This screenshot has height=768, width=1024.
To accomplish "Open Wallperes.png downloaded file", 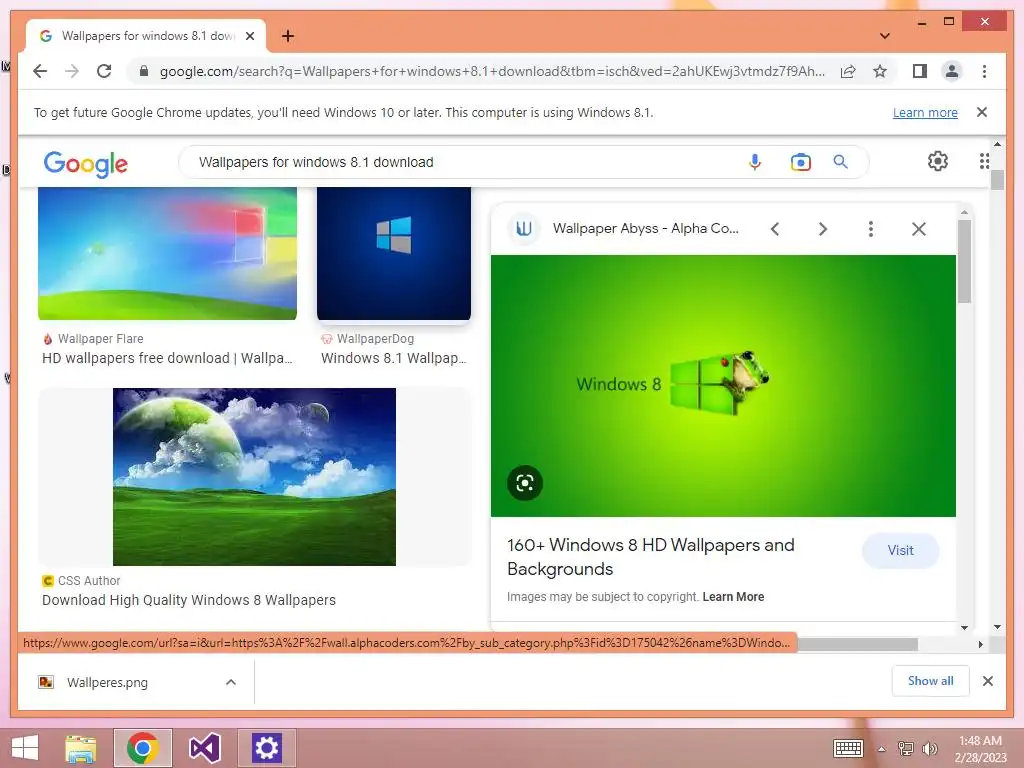I will [108, 682].
